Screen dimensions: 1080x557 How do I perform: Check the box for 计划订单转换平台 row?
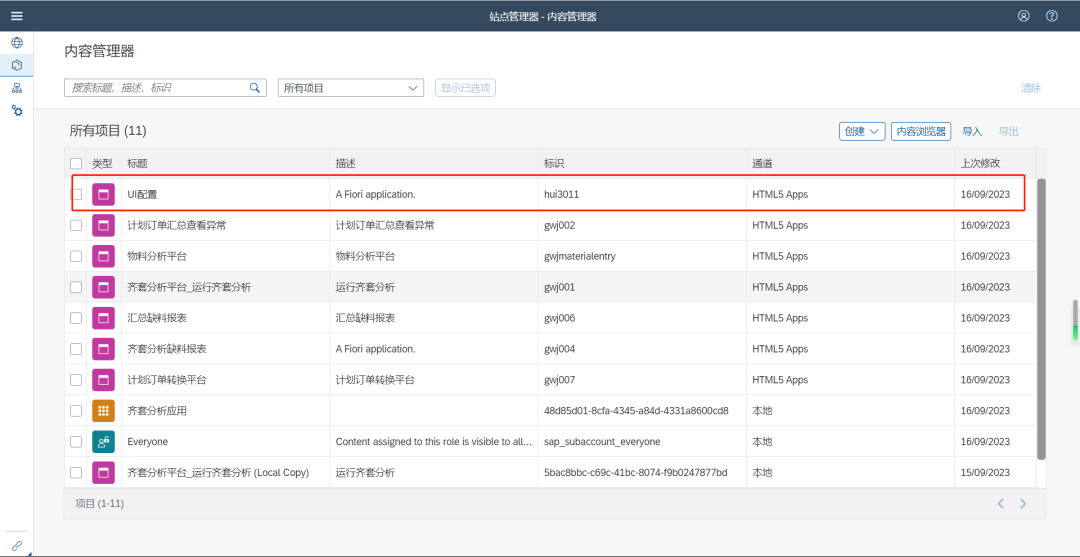[x=76, y=380]
